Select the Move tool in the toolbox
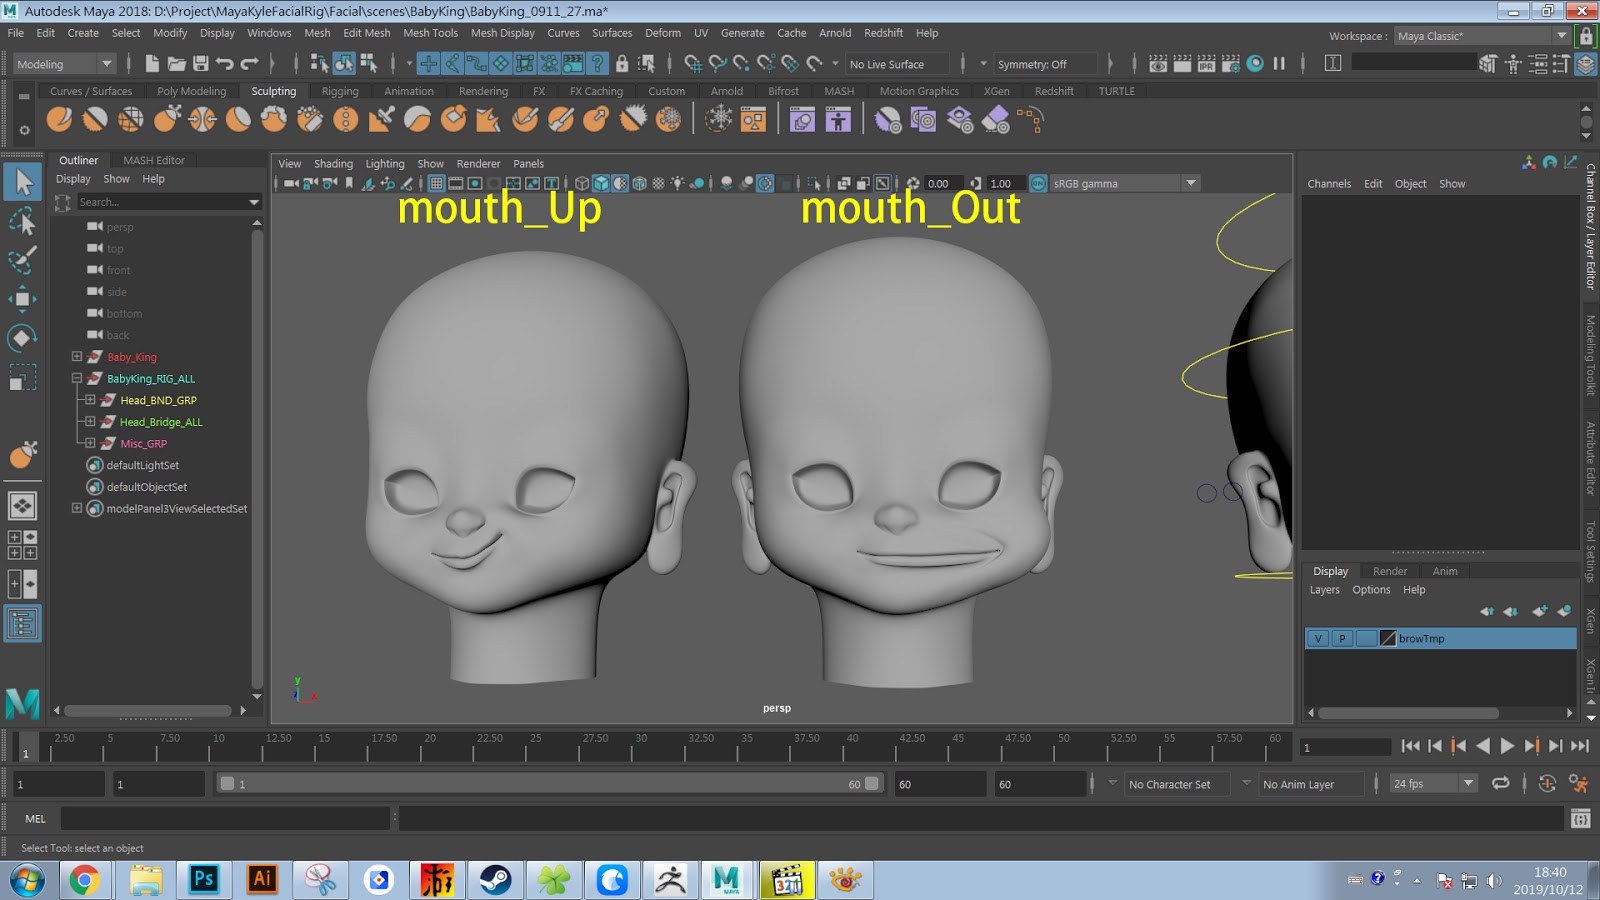This screenshot has height=900, width=1600. pos(22,299)
